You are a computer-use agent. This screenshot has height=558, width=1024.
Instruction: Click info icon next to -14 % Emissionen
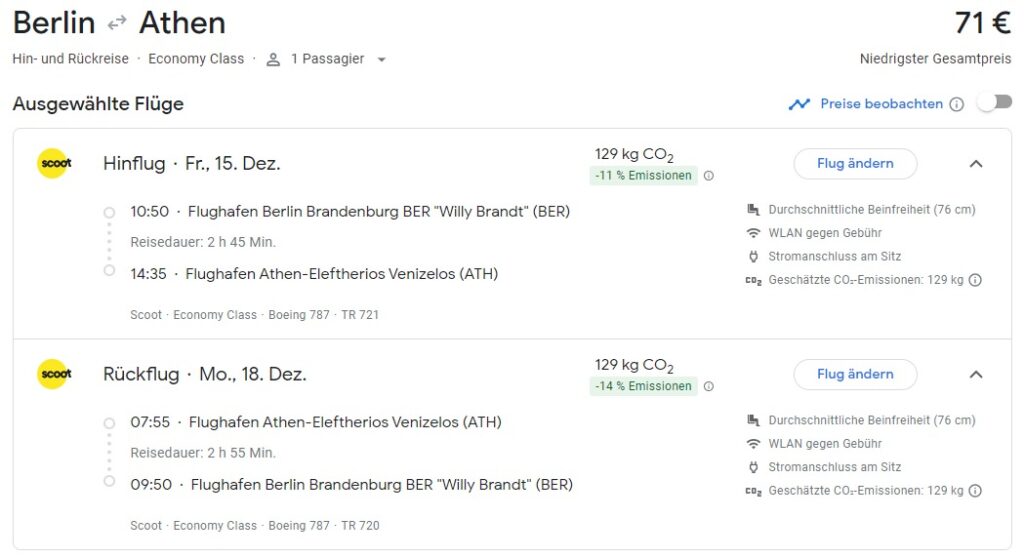point(709,386)
